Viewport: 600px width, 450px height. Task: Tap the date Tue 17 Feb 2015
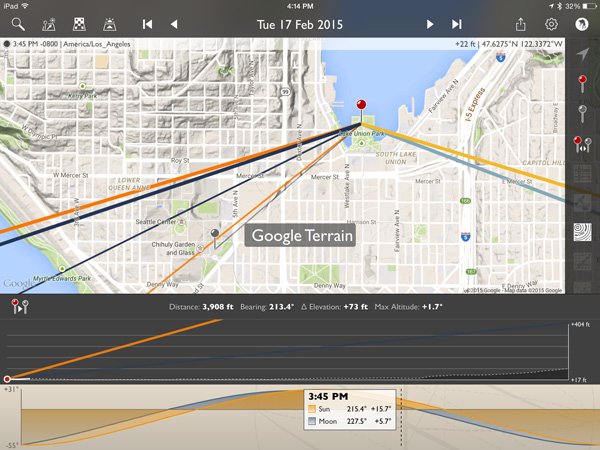coord(300,23)
